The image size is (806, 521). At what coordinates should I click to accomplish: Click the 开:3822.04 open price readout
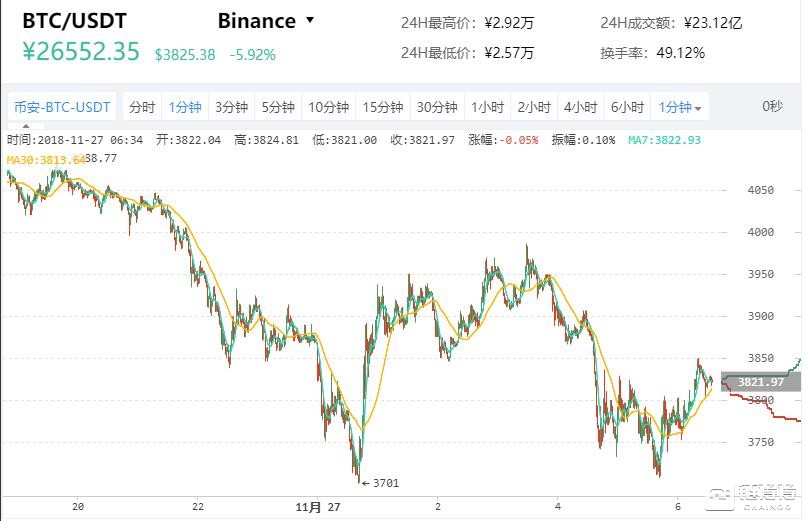coord(189,140)
